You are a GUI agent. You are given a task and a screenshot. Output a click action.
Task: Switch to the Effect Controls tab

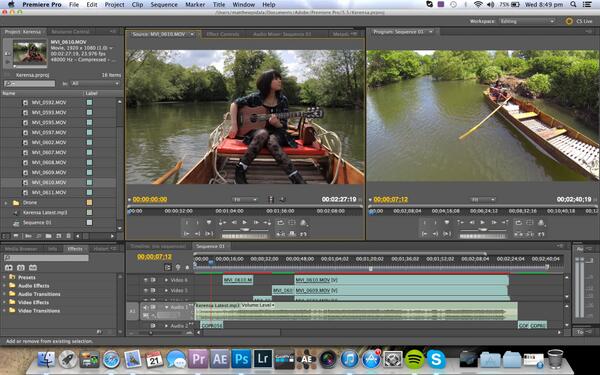click(x=223, y=34)
